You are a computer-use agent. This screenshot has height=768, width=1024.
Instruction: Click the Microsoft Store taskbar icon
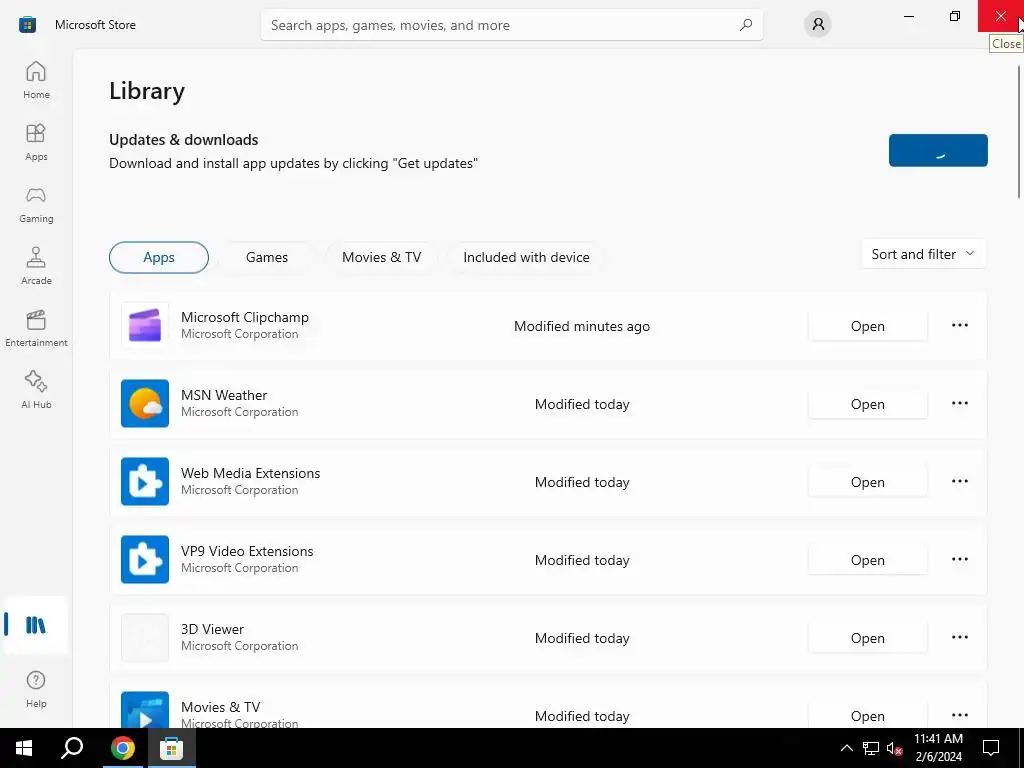[x=172, y=748]
